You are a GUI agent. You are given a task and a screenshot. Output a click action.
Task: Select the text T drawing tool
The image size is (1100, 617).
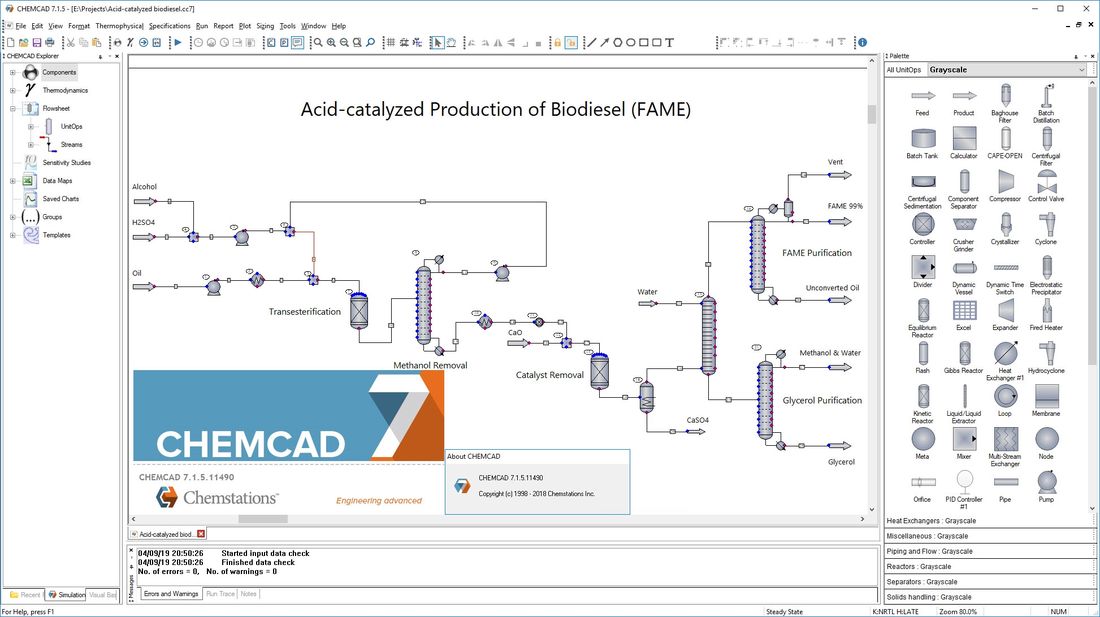point(669,43)
